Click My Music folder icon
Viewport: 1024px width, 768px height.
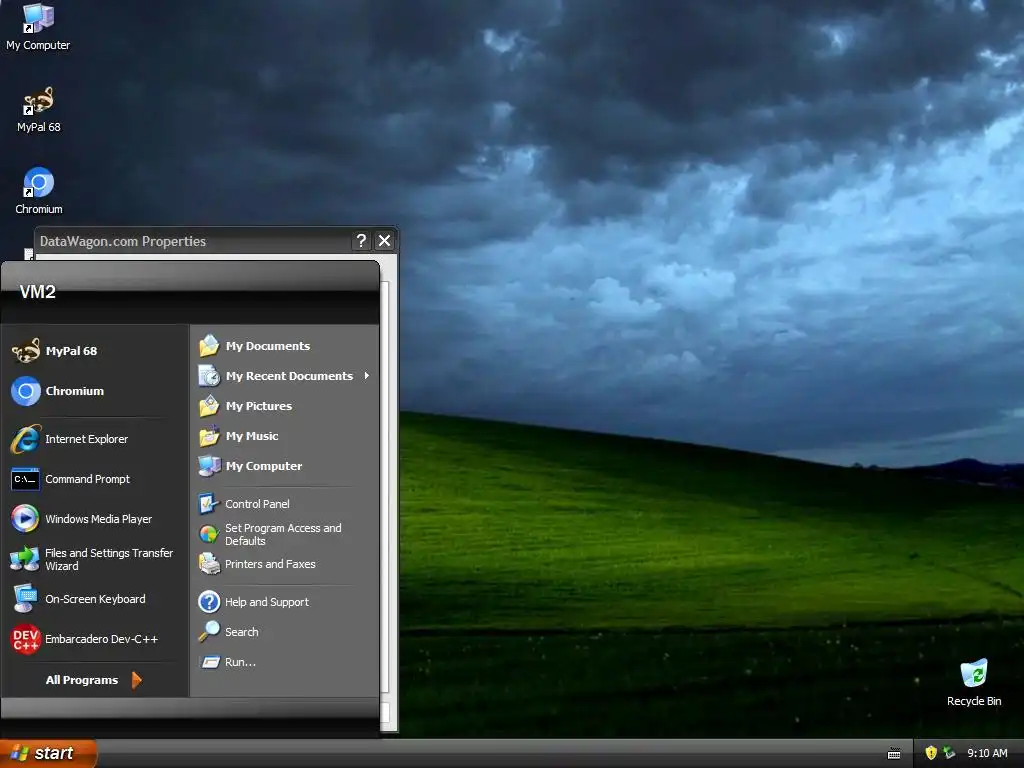click(x=209, y=436)
